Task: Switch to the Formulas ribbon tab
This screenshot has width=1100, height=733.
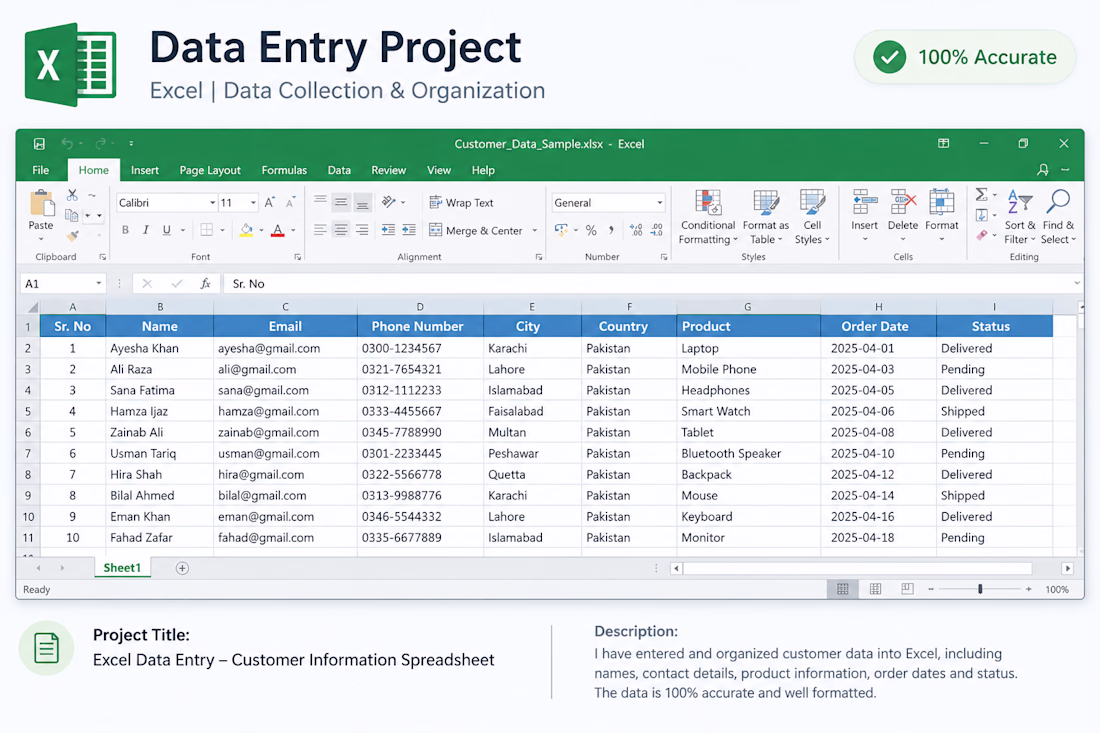Action: tap(284, 170)
